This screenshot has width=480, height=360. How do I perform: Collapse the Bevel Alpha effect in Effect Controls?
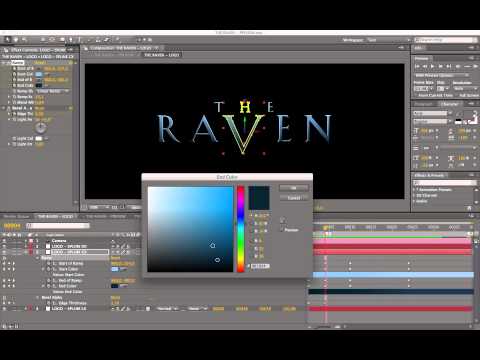pyautogui.click(x=4, y=108)
